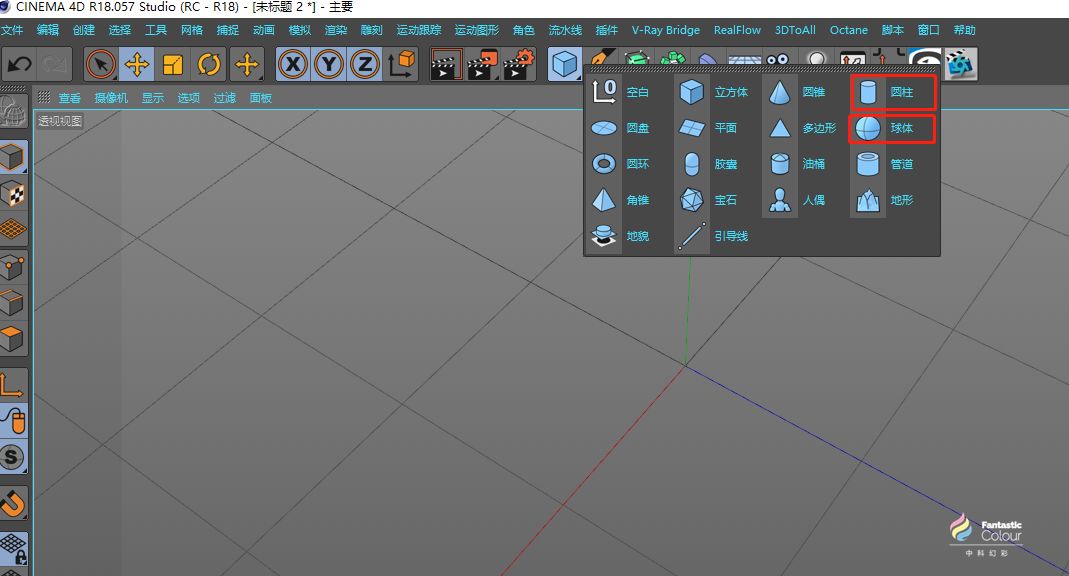Switch coordinate system icon
Image resolution: width=1069 pixels, height=576 pixels.
[402, 65]
